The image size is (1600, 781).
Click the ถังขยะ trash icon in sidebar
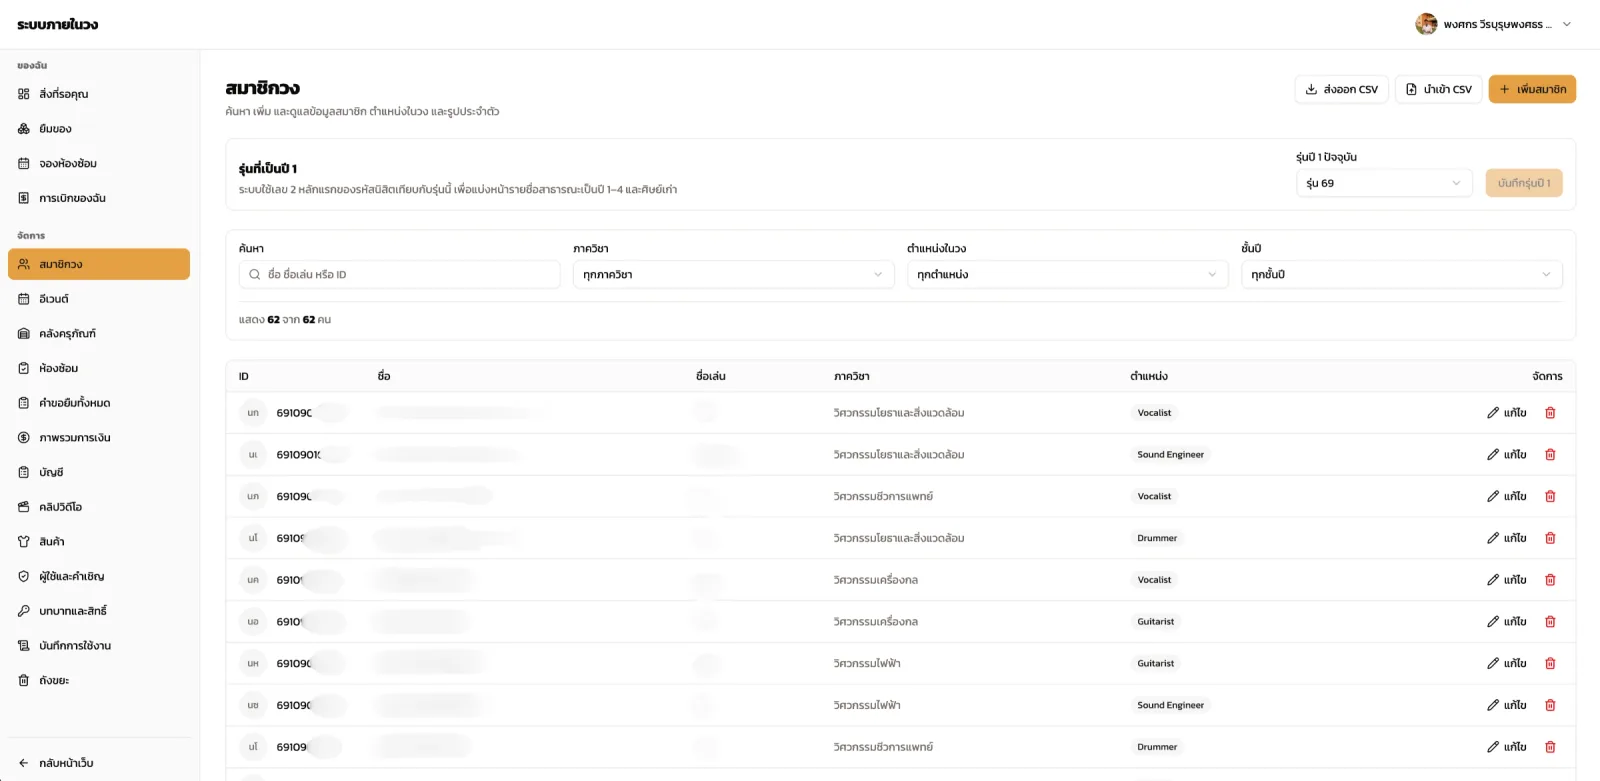24,680
